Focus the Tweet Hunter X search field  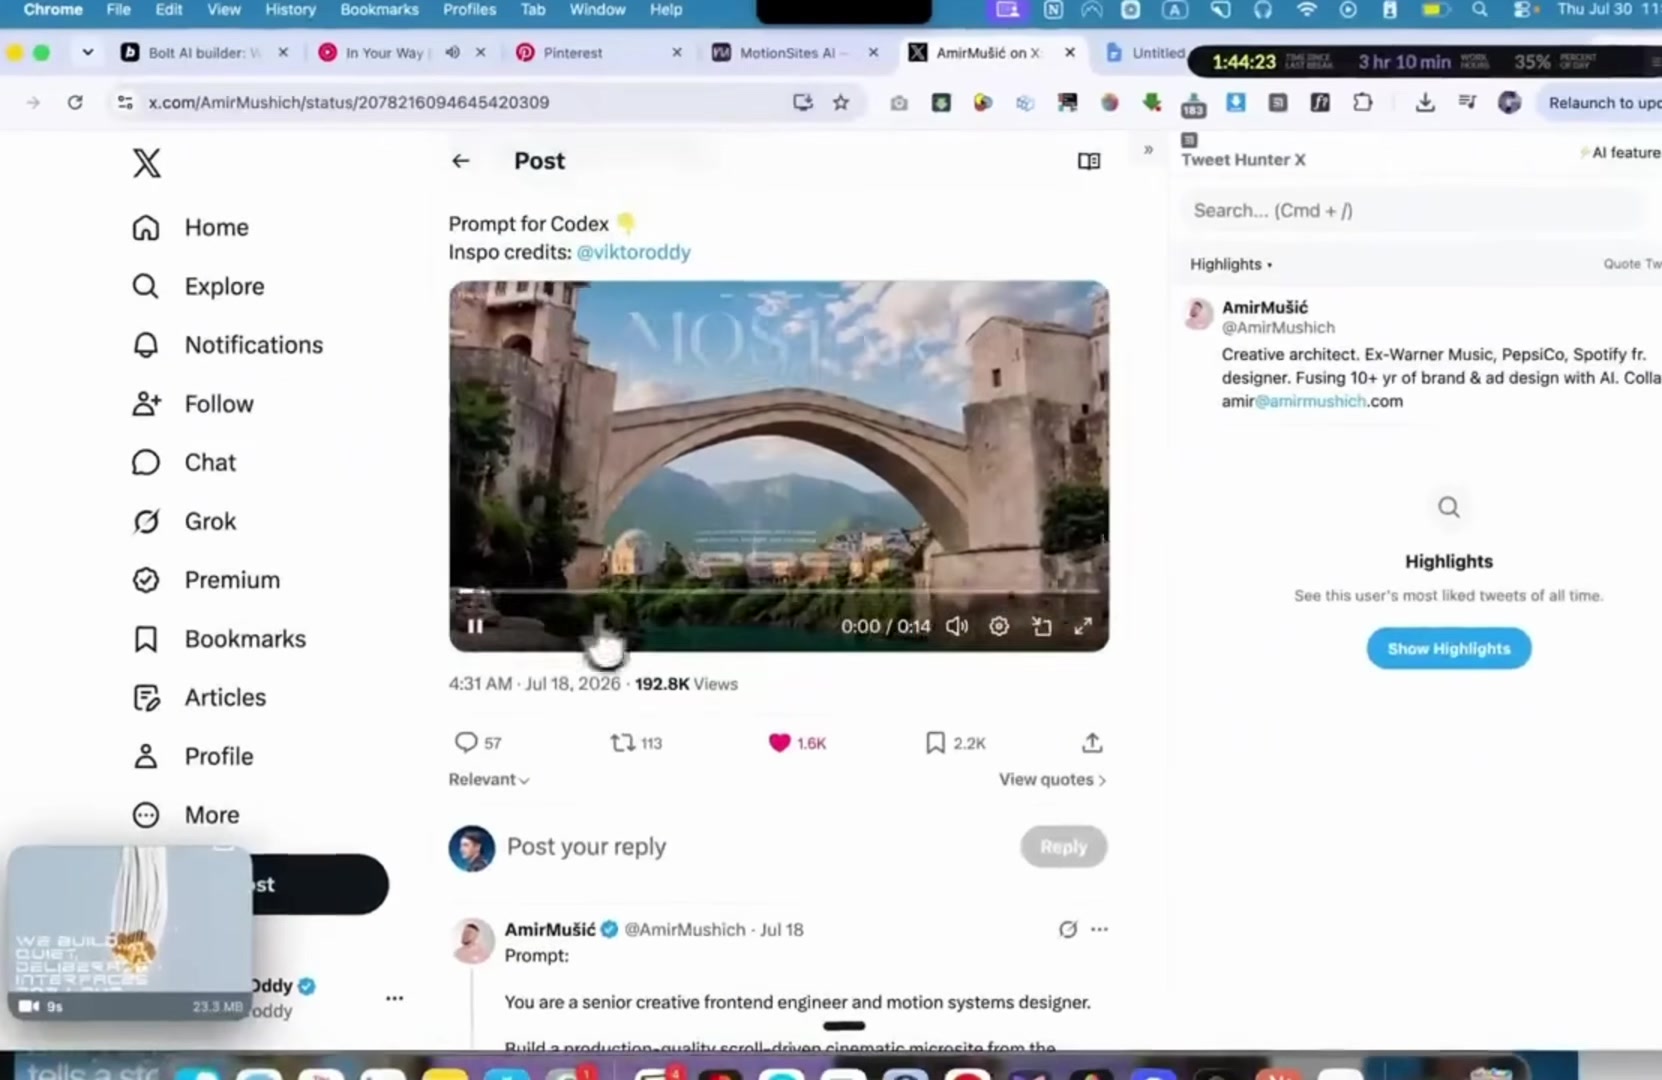click(x=1410, y=210)
